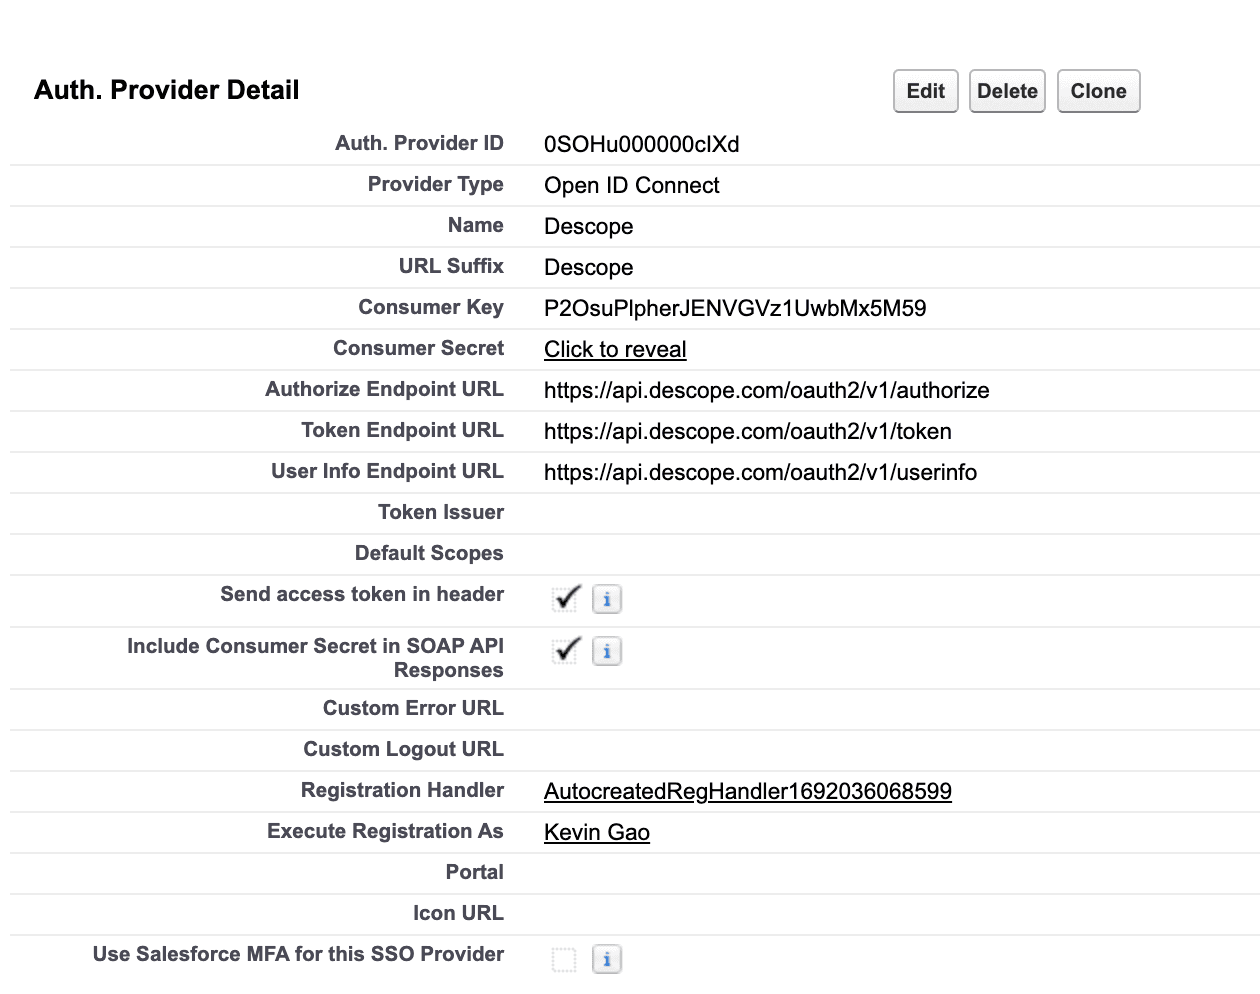The image size is (1260, 994).
Task: Enable "Use Salesforce MFA for this SSO Provider"
Action: click(x=562, y=957)
